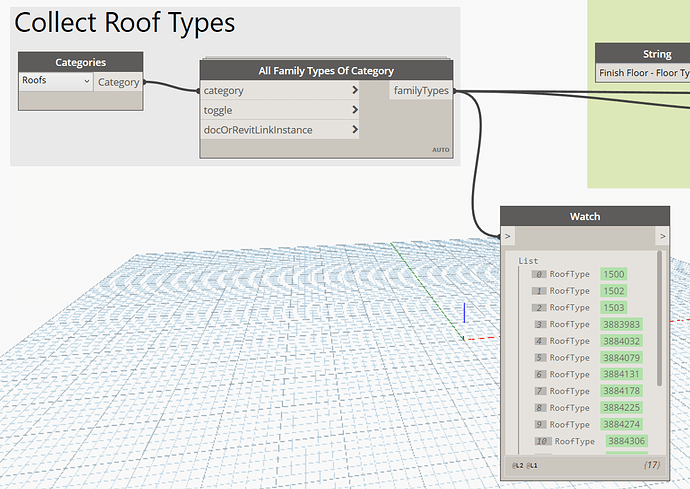Open the Roofs category dropdown
690x489 pixels.
click(56, 81)
